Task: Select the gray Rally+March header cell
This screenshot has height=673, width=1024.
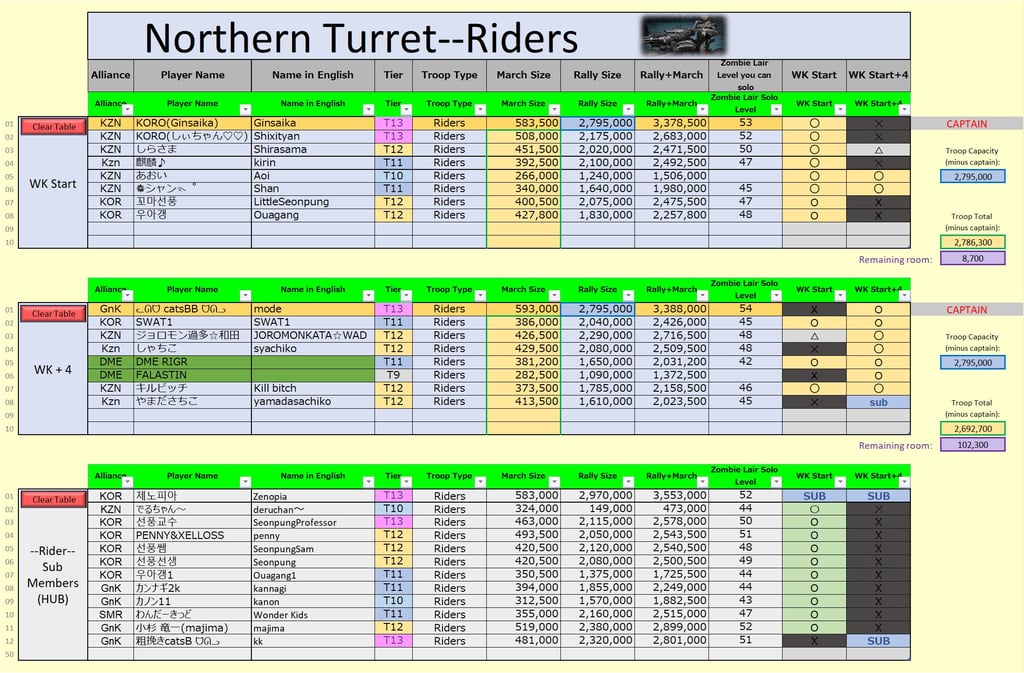Action: coord(671,75)
